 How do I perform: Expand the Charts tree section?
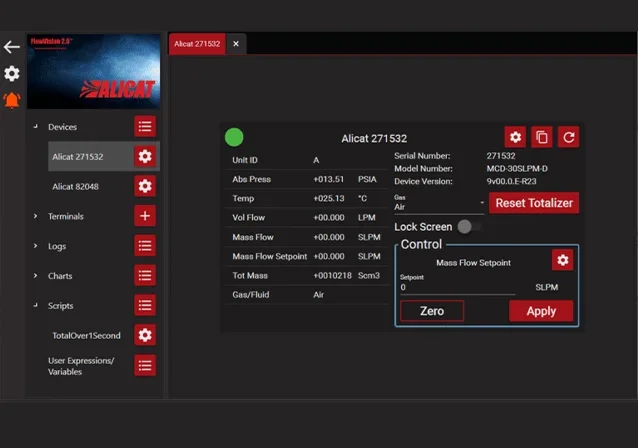coord(36,276)
